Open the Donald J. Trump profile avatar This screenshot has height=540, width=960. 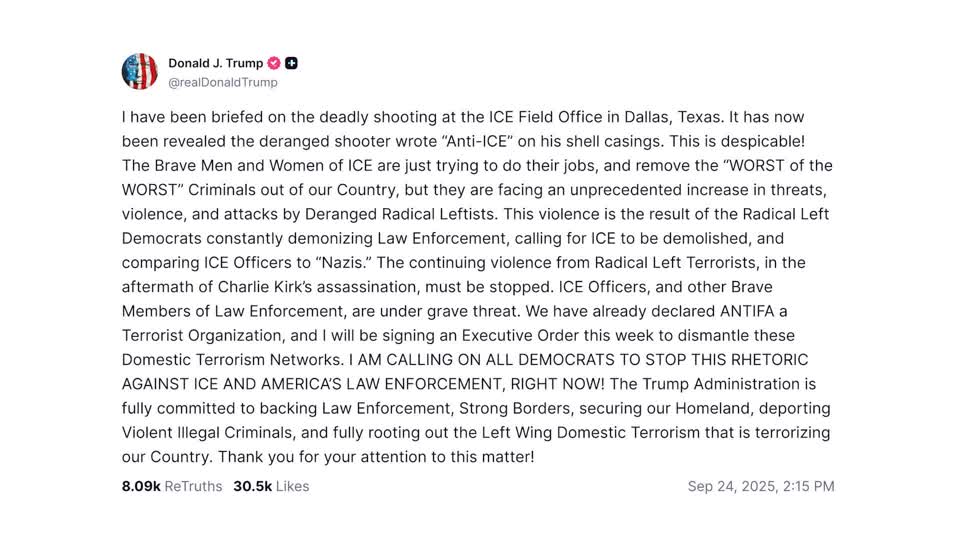tap(140, 72)
